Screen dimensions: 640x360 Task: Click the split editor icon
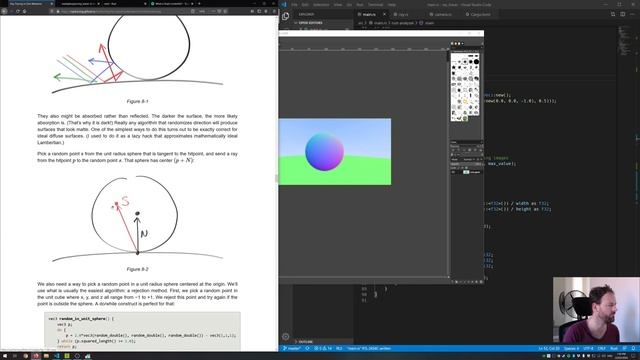point(622,14)
